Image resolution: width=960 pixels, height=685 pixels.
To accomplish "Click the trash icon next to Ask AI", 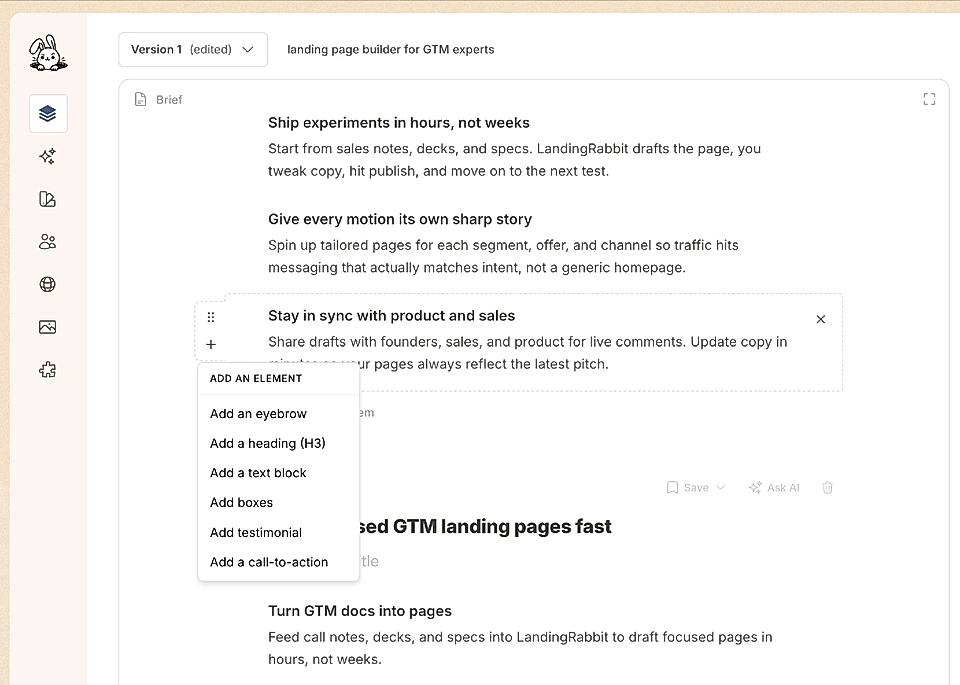I will click(x=827, y=487).
